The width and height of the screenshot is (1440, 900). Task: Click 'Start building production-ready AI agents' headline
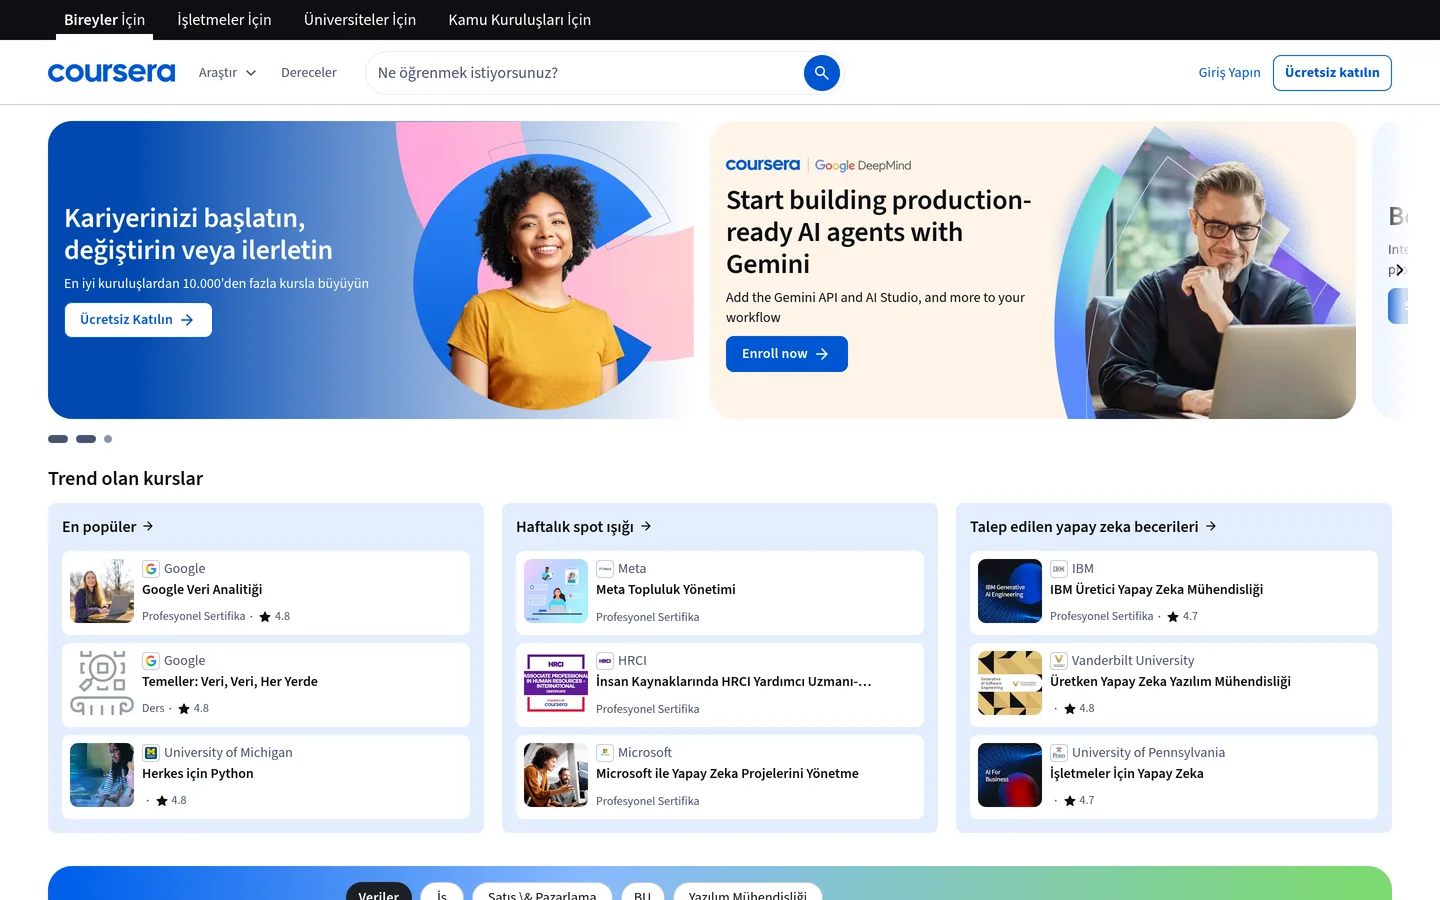click(878, 232)
